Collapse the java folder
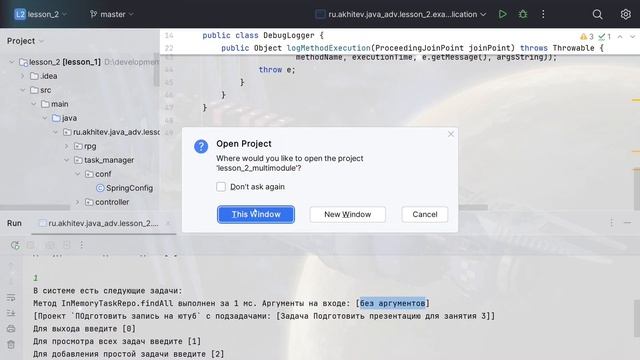Viewport: 640px width, 360px height. pos(45,118)
